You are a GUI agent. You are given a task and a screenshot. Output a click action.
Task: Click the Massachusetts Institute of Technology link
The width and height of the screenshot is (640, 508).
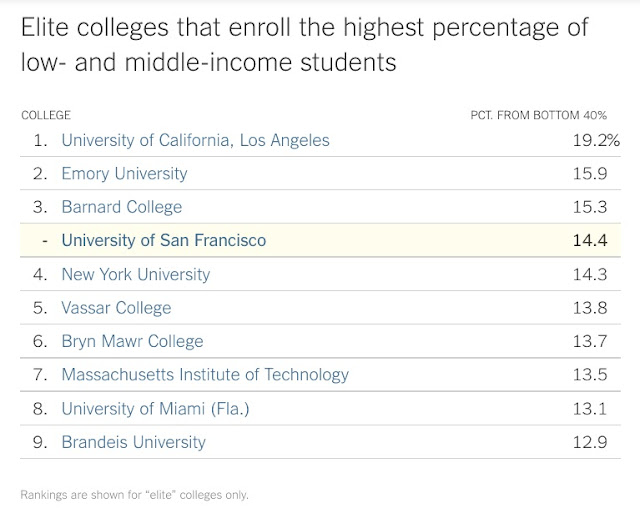[x=205, y=375]
